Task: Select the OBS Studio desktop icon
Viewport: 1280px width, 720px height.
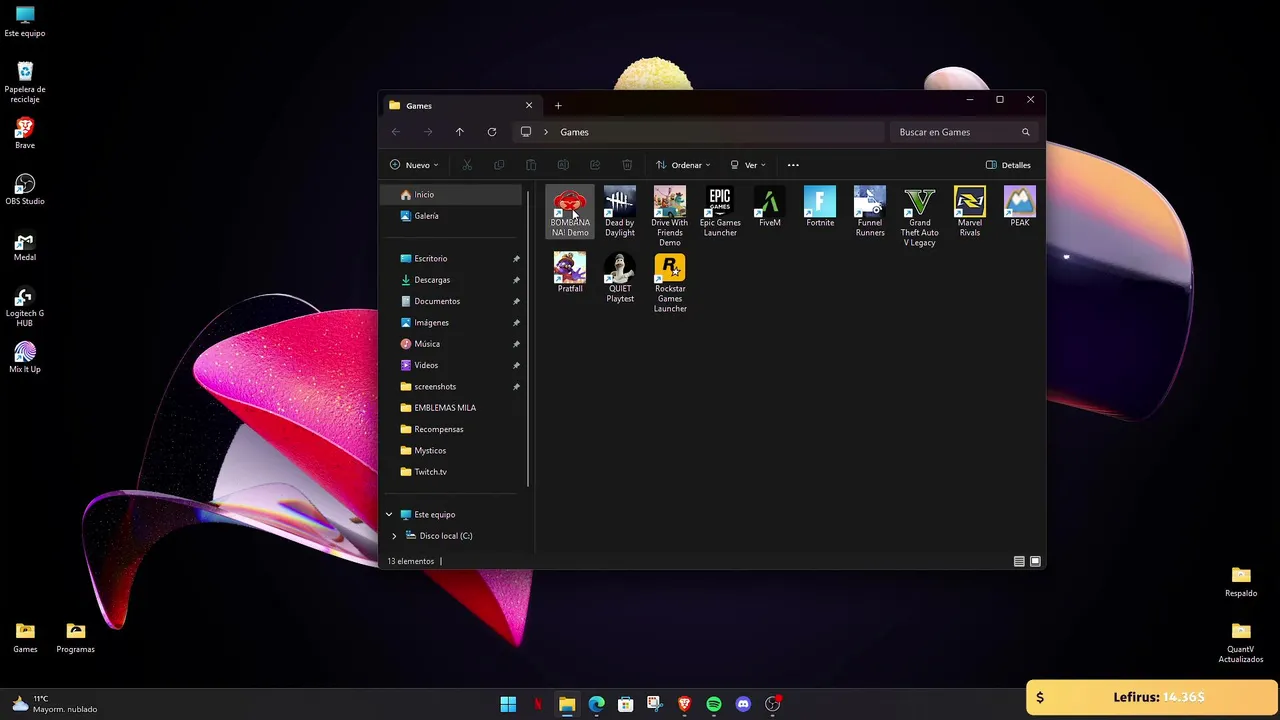Action: (25, 190)
